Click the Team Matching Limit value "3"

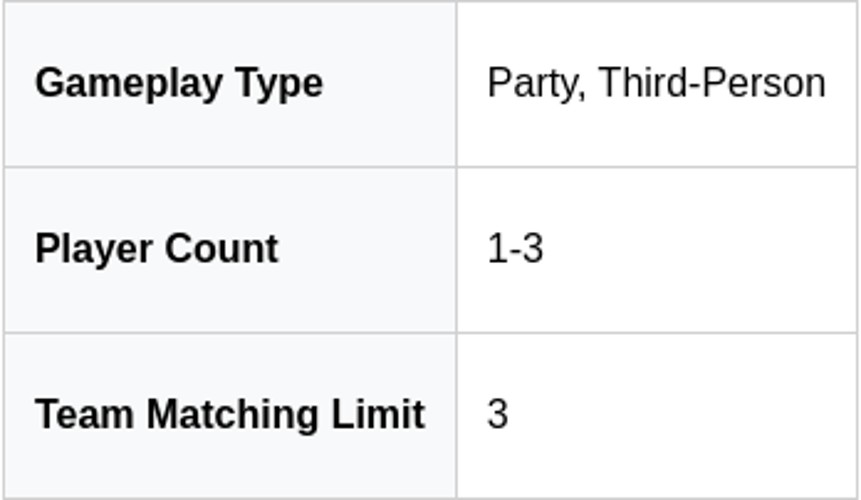point(497,415)
